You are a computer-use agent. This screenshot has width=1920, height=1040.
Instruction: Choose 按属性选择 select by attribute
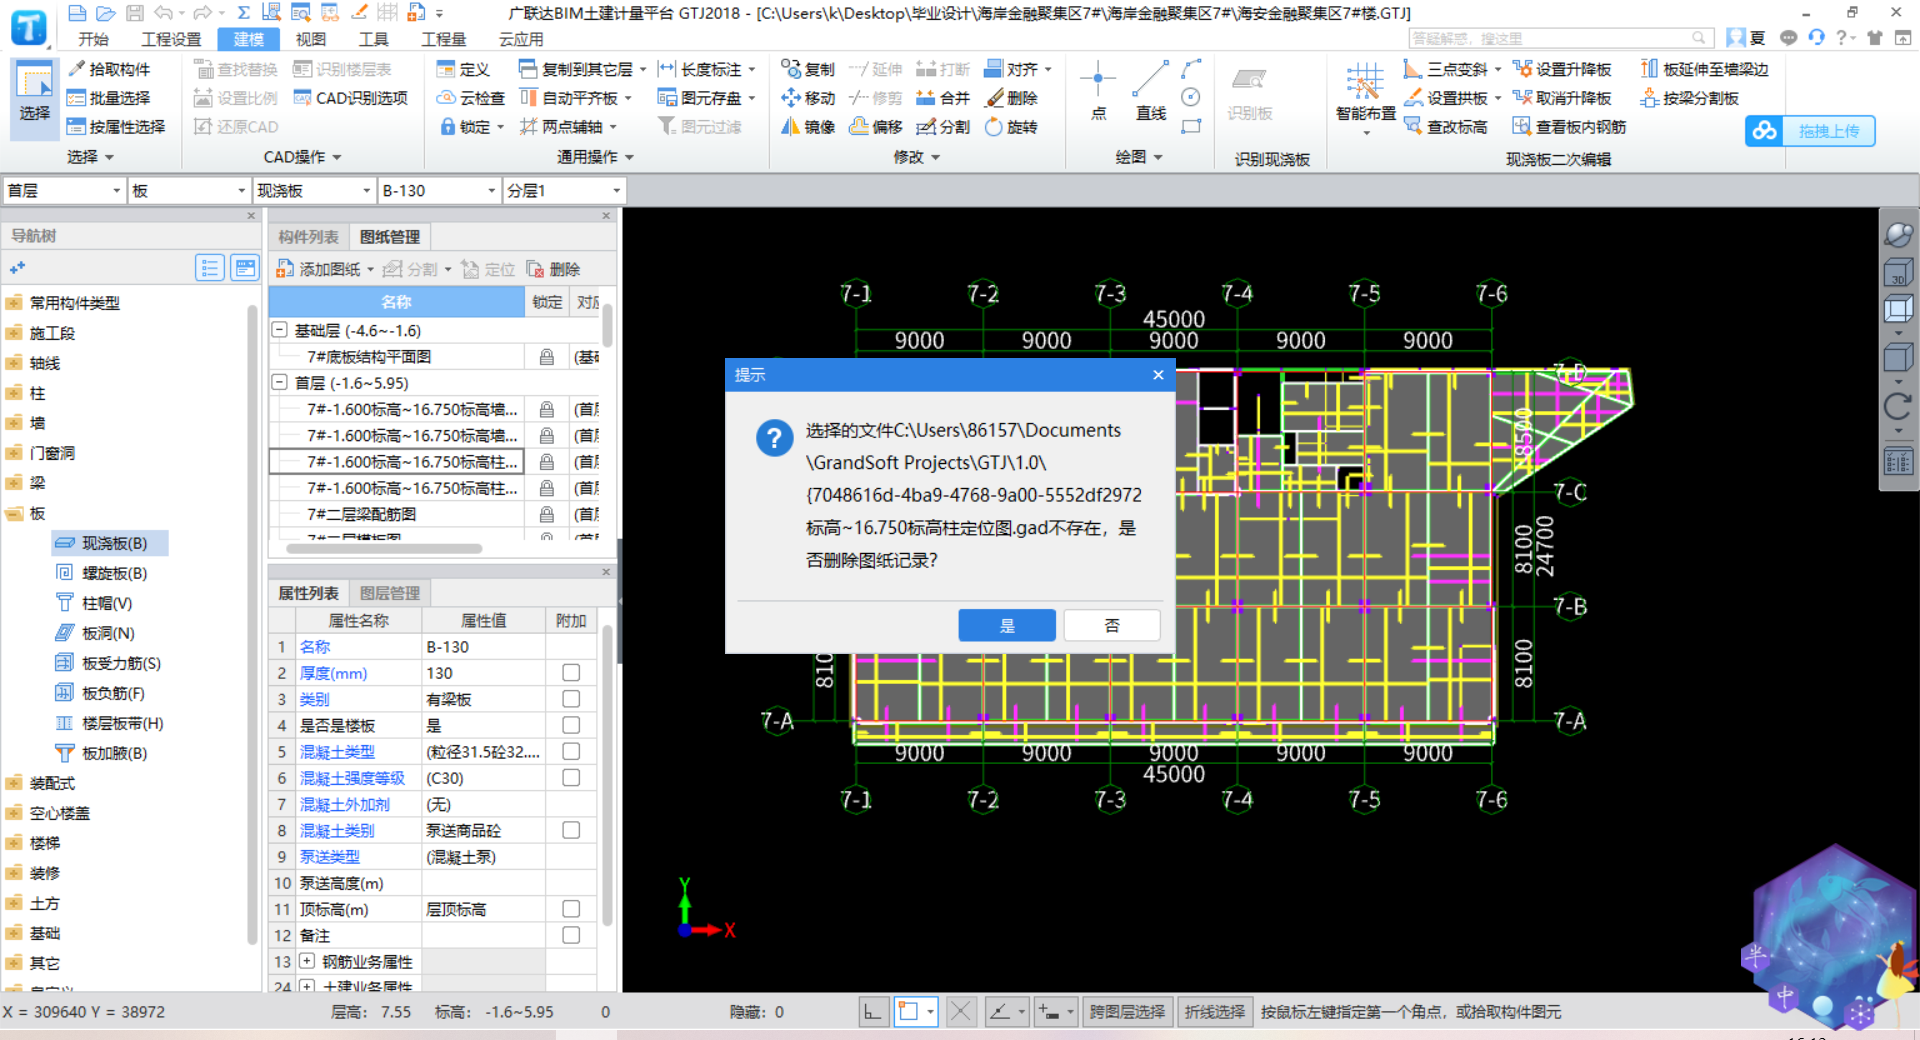coord(115,127)
